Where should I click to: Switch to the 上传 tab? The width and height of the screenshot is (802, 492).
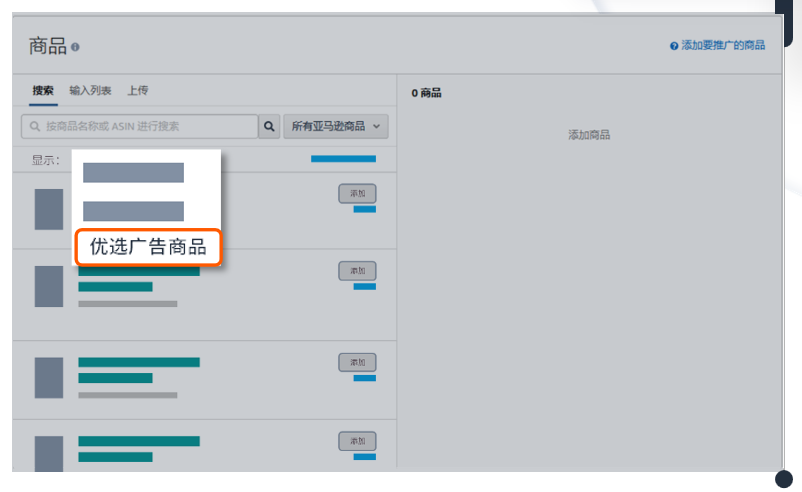(138, 91)
